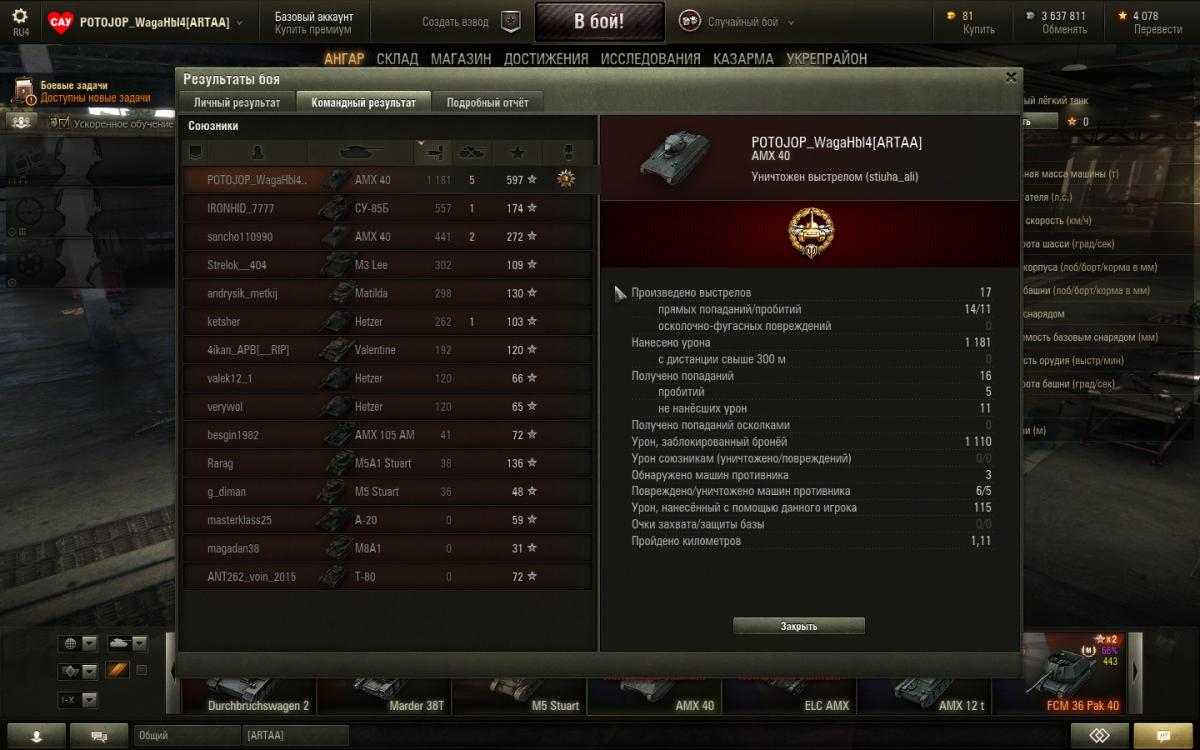Viewport: 1200px width, 750px height.
Task: Select the ELC AMX tank thumbnail
Action: [x=789, y=689]
